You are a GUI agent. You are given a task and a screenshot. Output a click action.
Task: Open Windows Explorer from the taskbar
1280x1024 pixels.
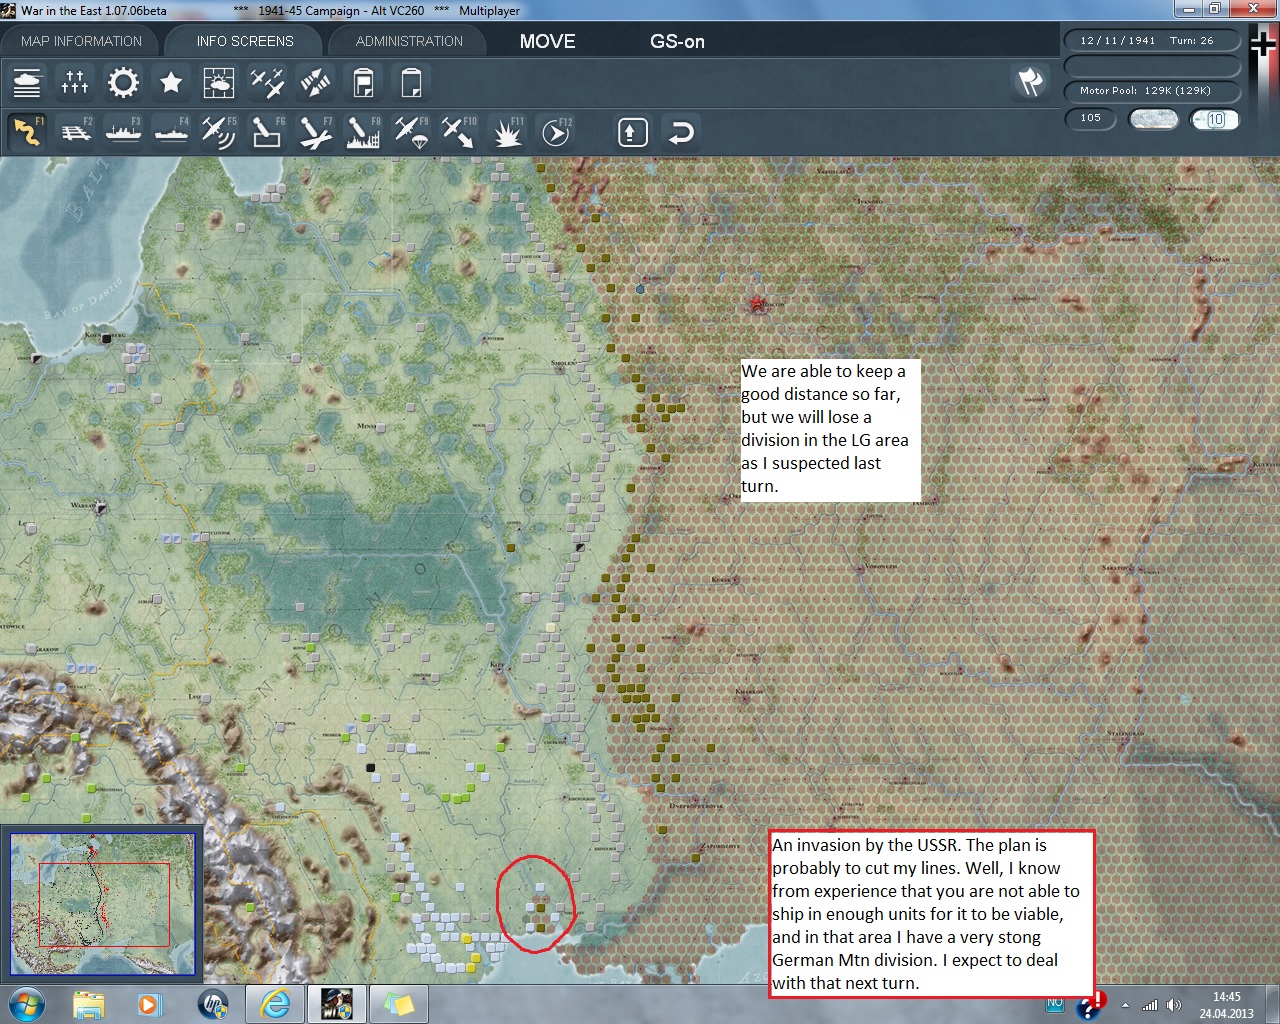pyautogui.click(x=89, y=1004)
